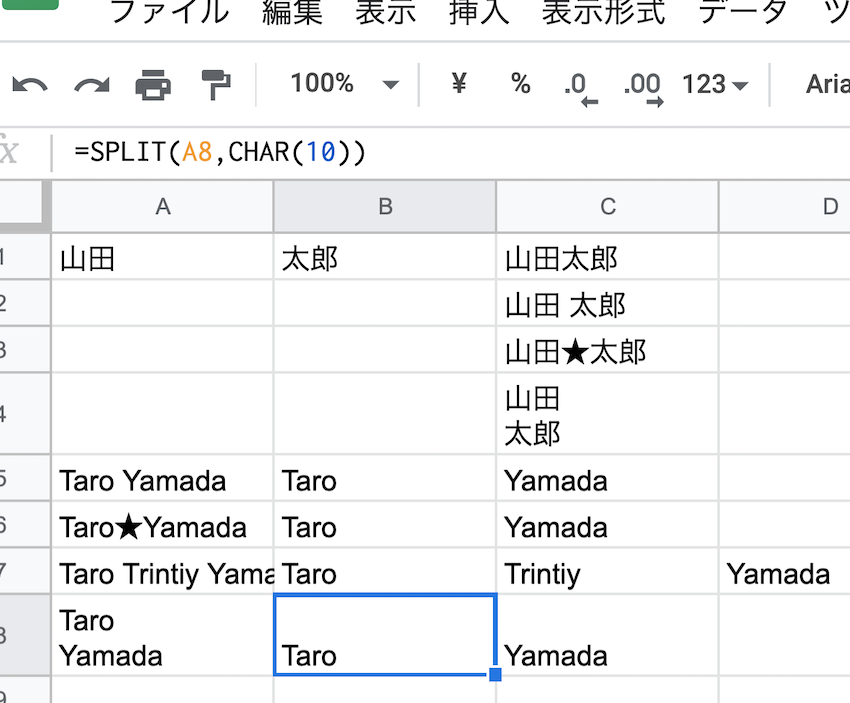Select cell containing Trintiy
The width and height of the screenshot is (850, 703).
pos(607,574)
